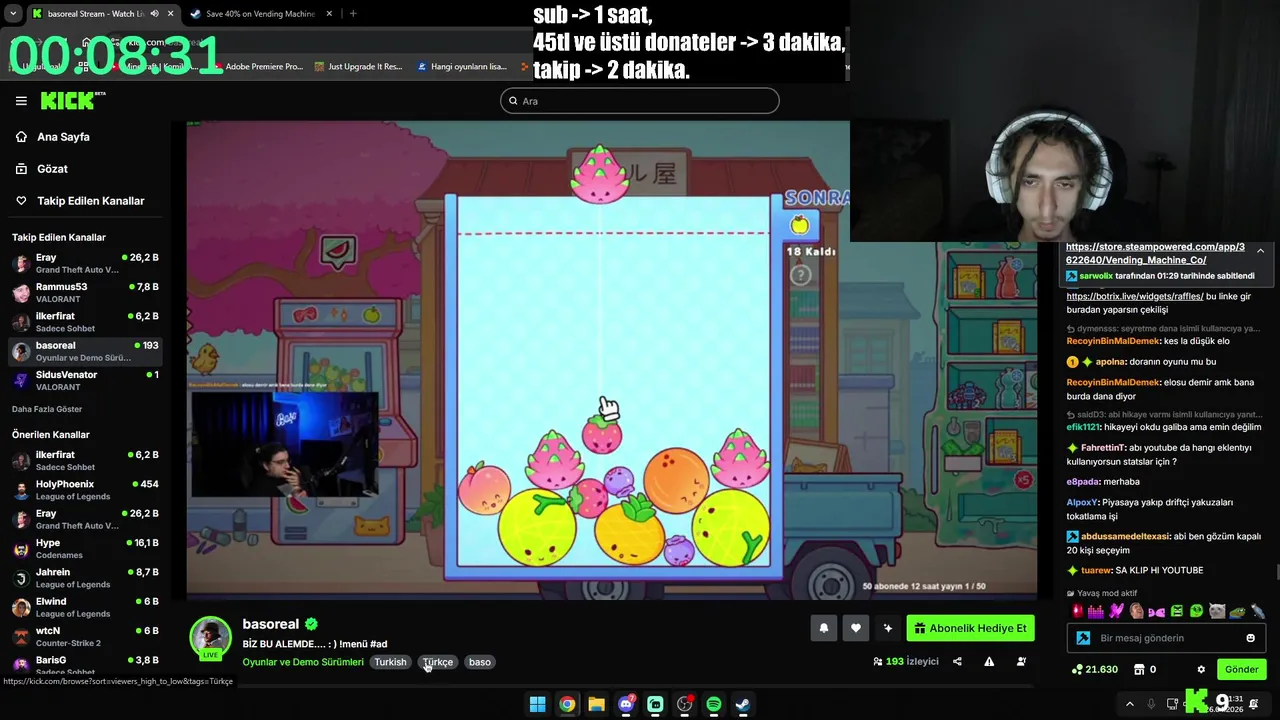Open Just Upgrade It Res bookmark

coord(358,67)
